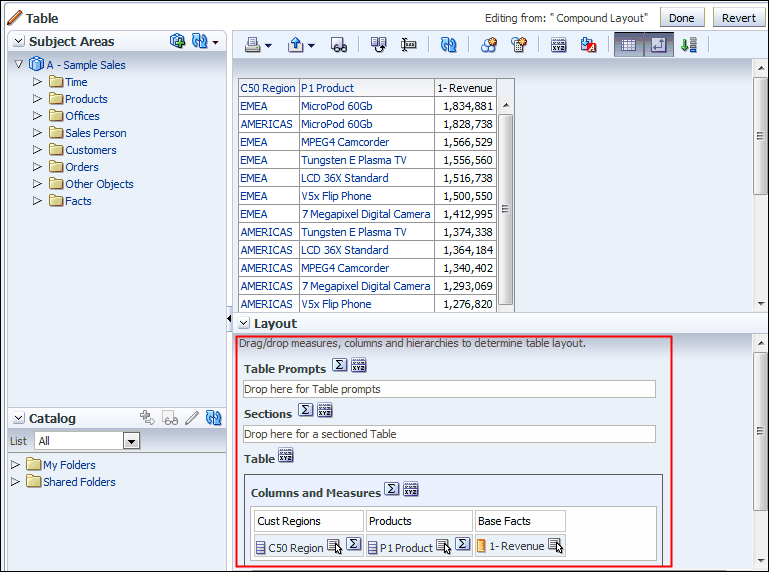Open the Table Prompts properties XYZ icon
769x572 pixels.
click(359, 365)
